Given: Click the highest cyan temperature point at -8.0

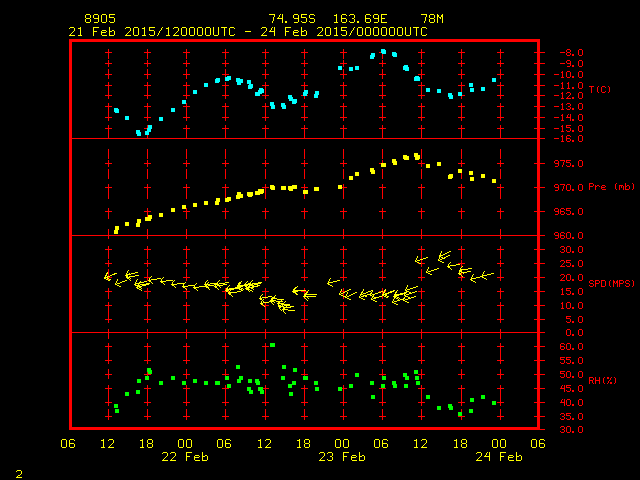Looking at the screenshot, I should (x=383, y=52).
